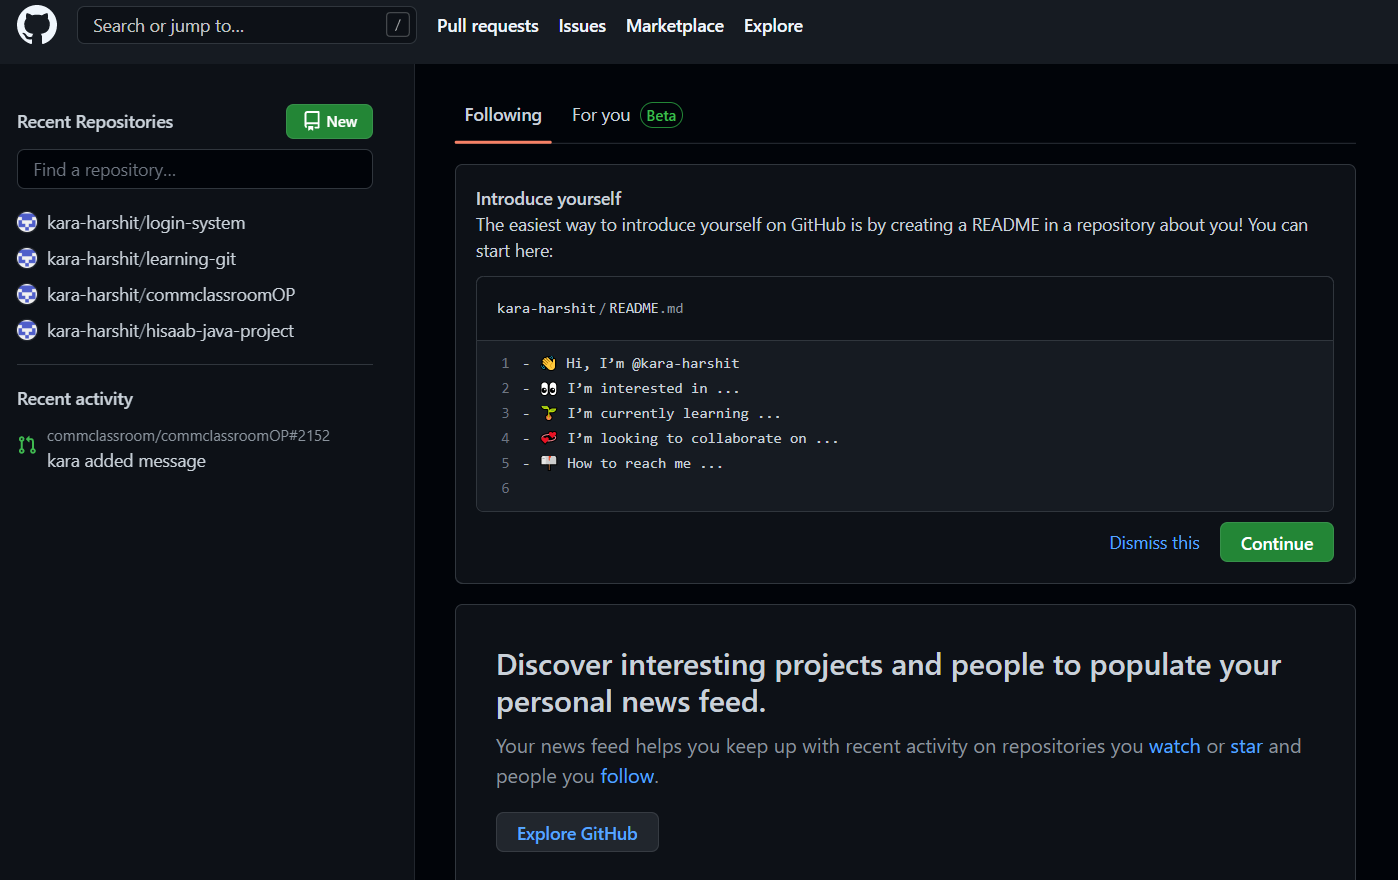Click the Beta badge next to For you
The image size is (1398, 880).
pos(661,115)
